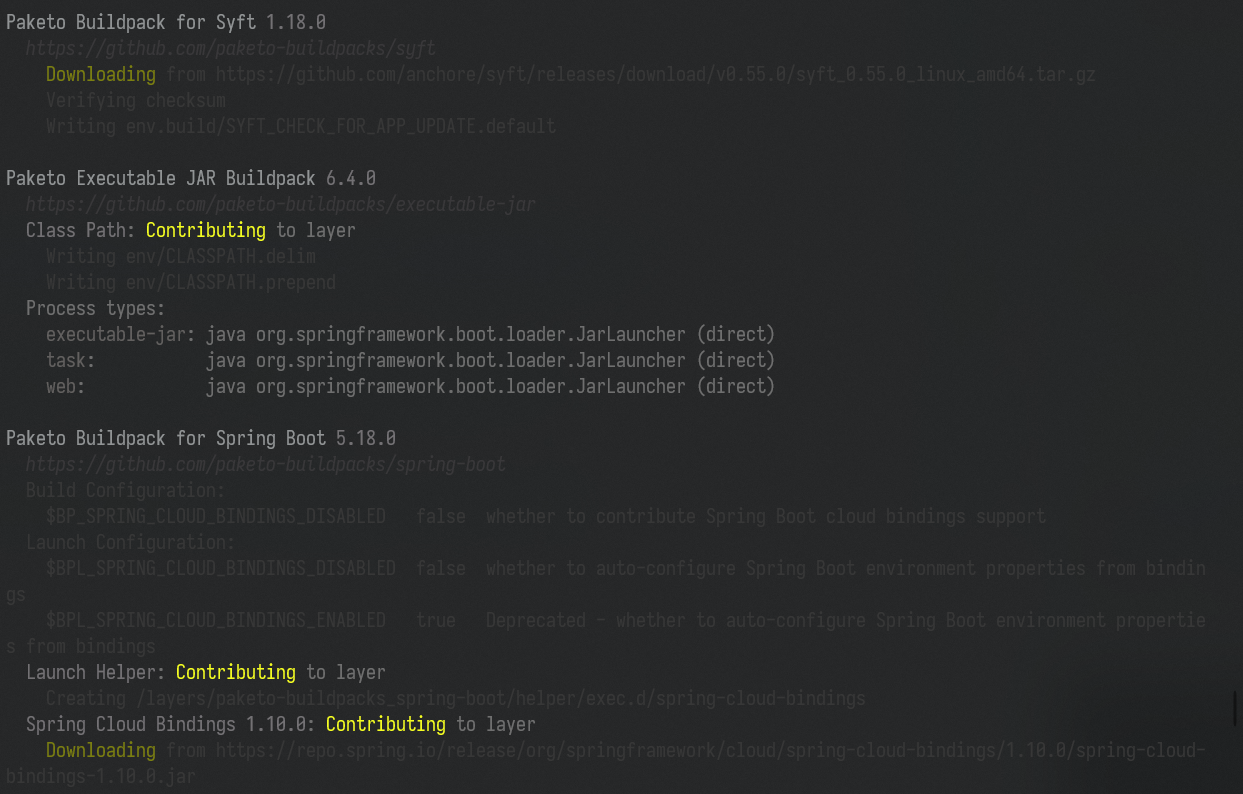This screenshot has height=794, width=1243.
Task: Click 'Downloading' on the spring-cloud-bindings line
Action: coord(101,750)
